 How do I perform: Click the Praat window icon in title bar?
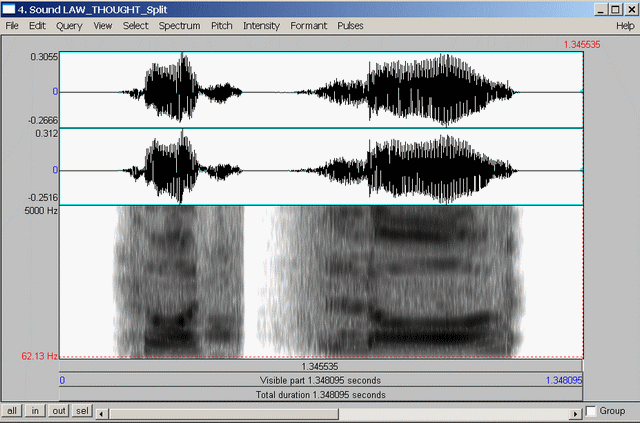pos(9,8)
